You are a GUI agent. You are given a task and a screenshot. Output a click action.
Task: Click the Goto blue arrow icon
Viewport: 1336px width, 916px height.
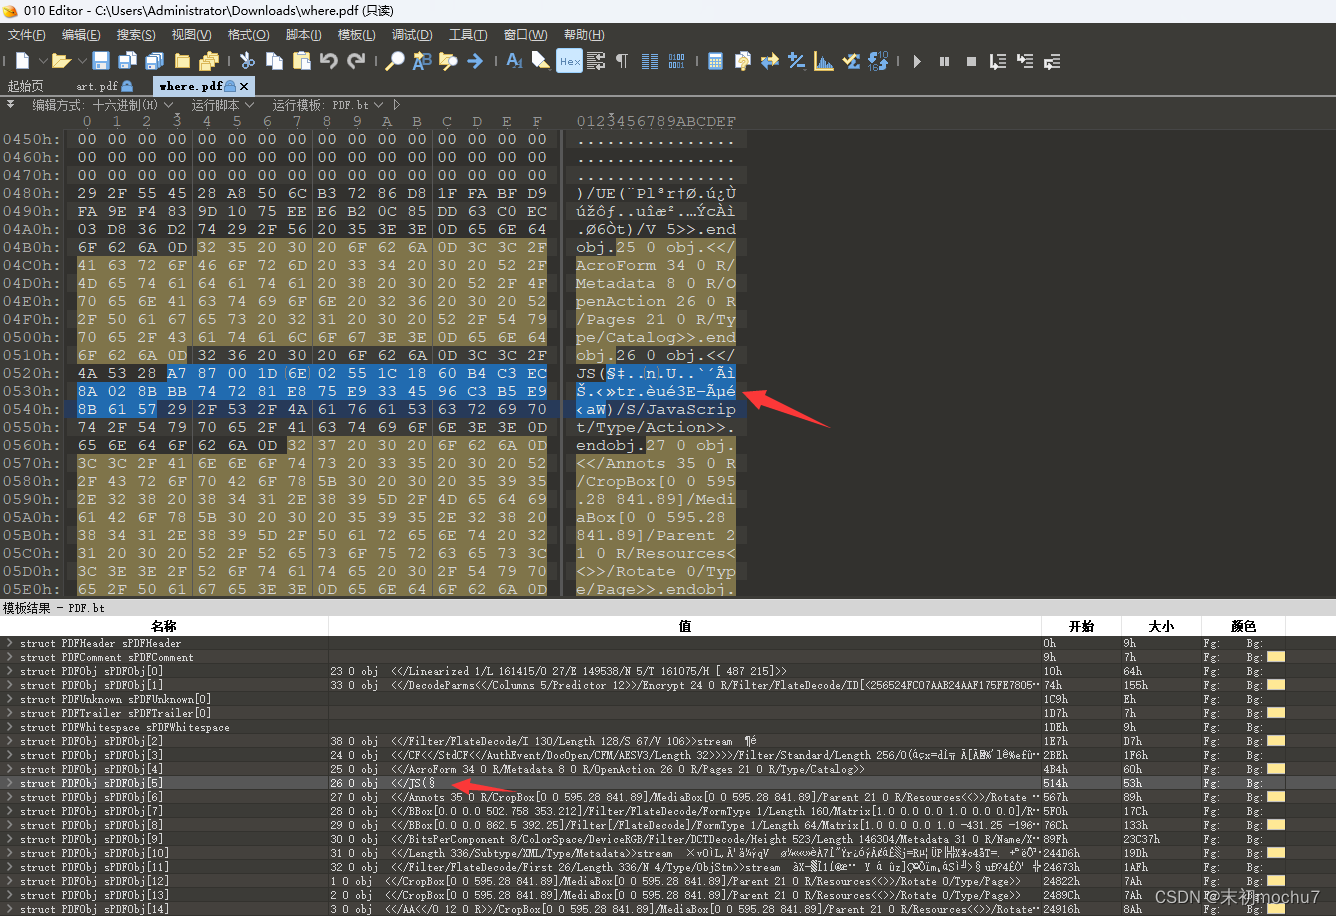click(475, 61)
